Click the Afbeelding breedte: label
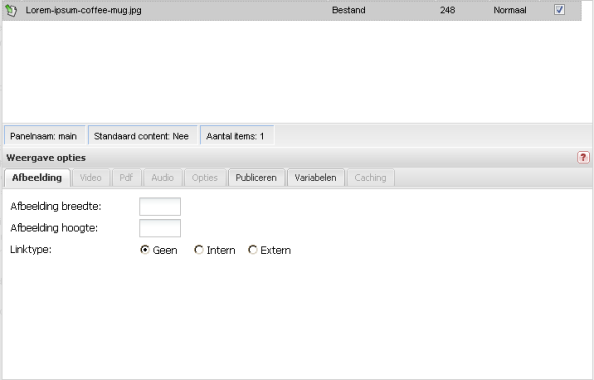Image resolution: width=594 pixels, height=380 pixels. [x=56, y=206]
